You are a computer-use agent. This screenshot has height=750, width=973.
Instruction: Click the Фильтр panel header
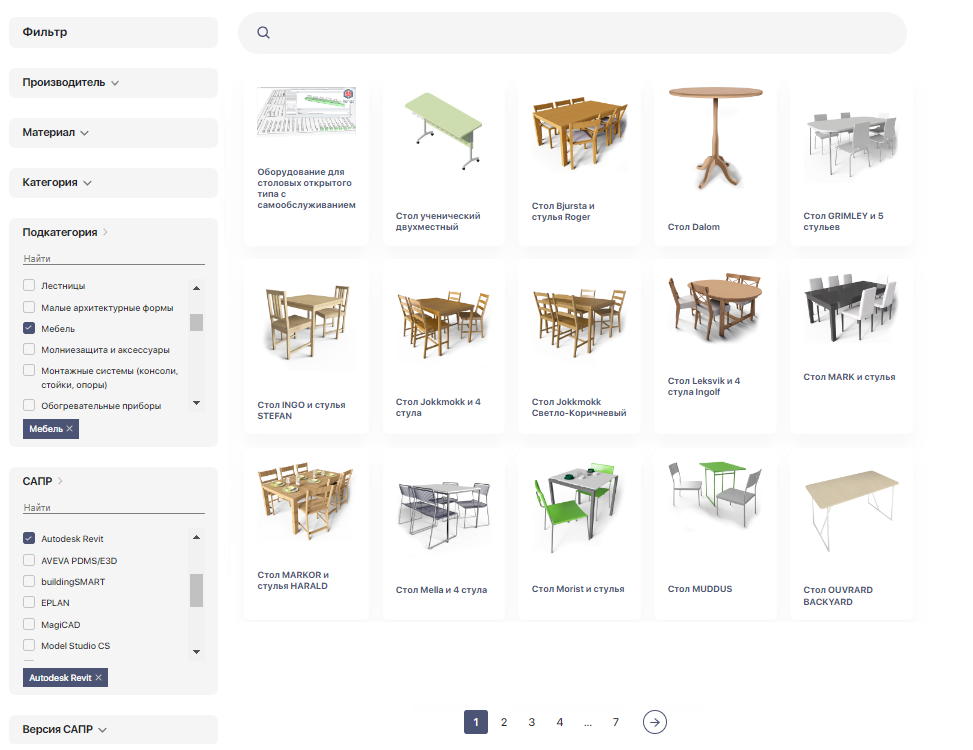[114, 32]
